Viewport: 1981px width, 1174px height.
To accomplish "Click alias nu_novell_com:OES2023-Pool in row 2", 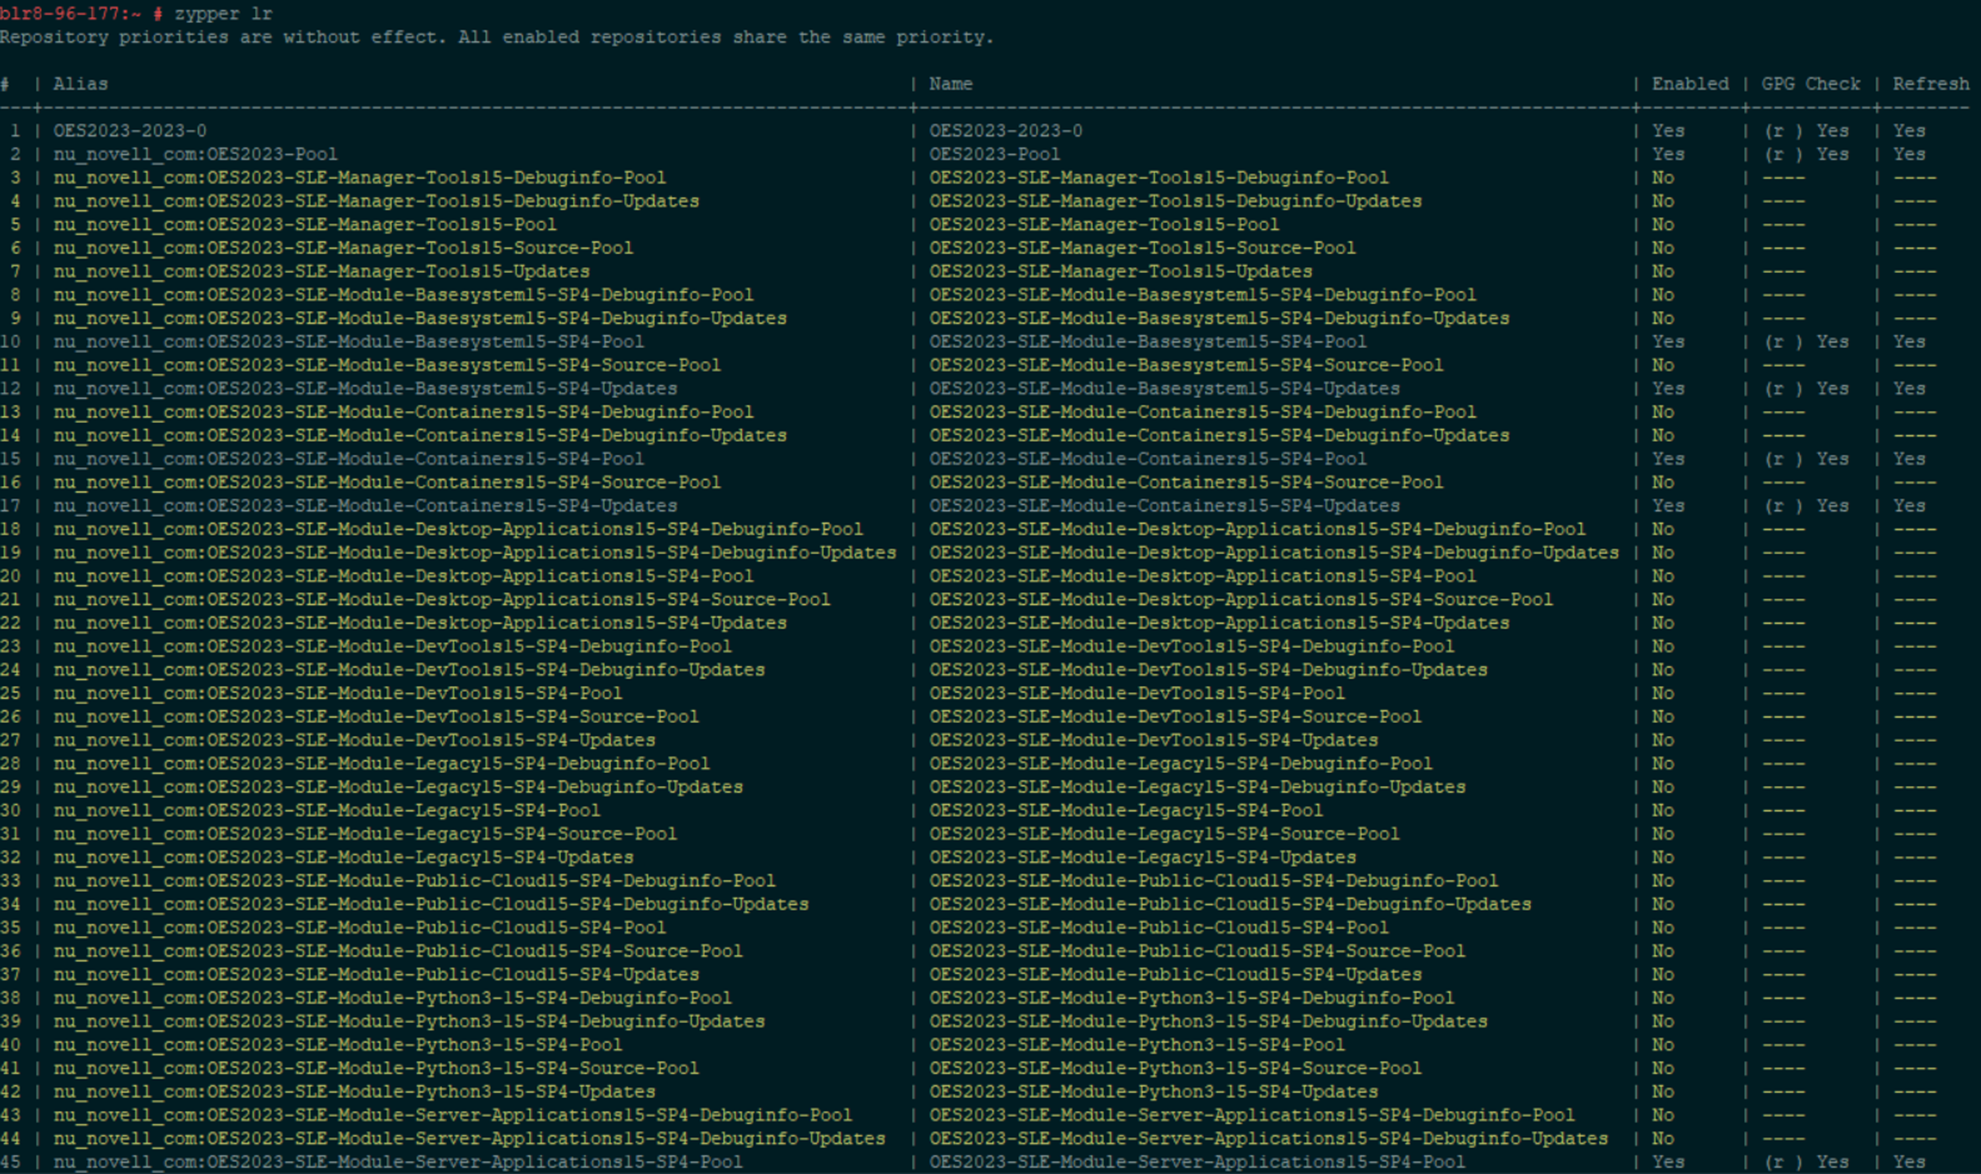I will [195, 154].
